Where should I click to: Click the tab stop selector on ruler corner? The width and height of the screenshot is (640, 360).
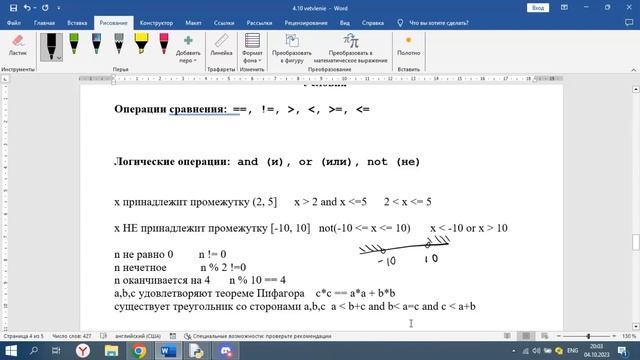(5, 79)
